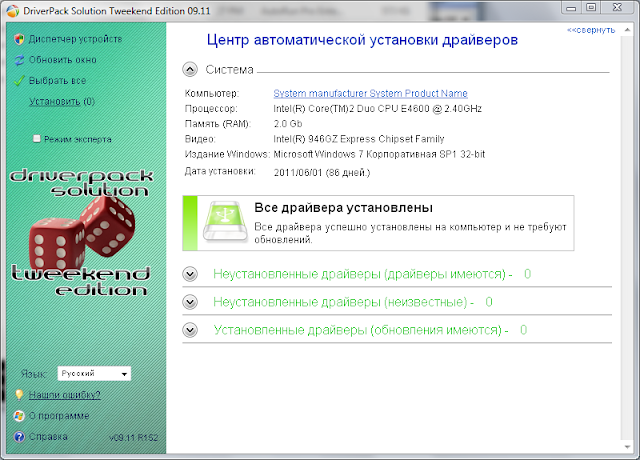Click the install date 2011/06/01 text
This screenshot has height=460, width=640.
pos(322,173)
